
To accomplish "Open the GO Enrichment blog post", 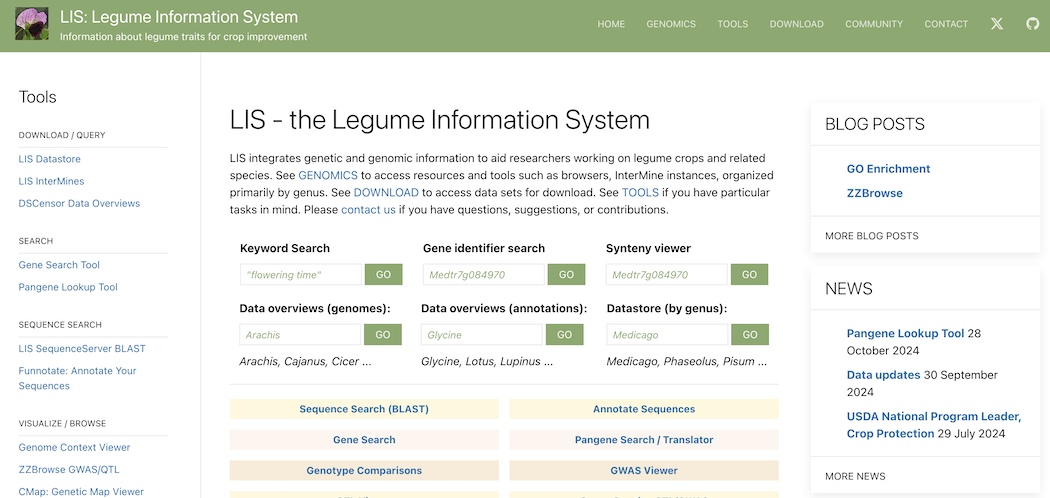I will [889, 169].
